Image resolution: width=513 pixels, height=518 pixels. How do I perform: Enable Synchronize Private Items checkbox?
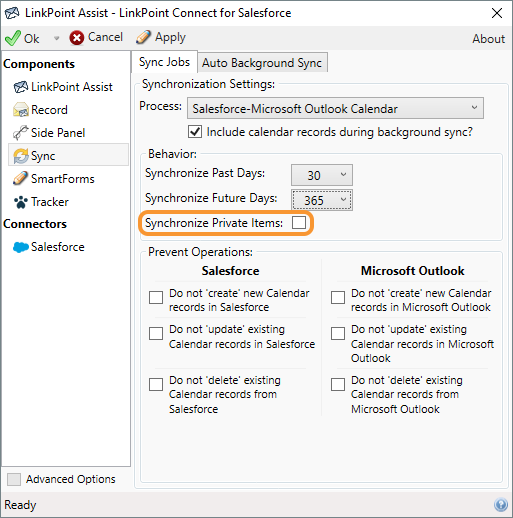[299, 222]
